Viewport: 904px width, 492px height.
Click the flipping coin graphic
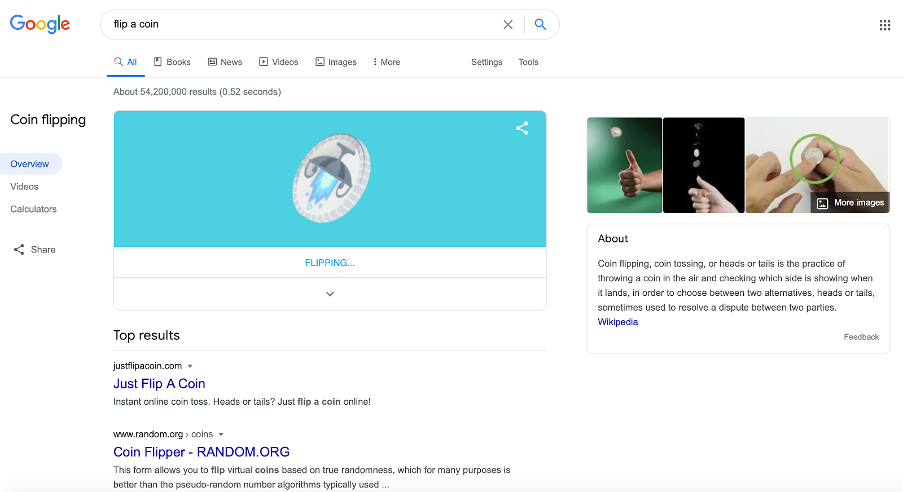tap(331, 178)
